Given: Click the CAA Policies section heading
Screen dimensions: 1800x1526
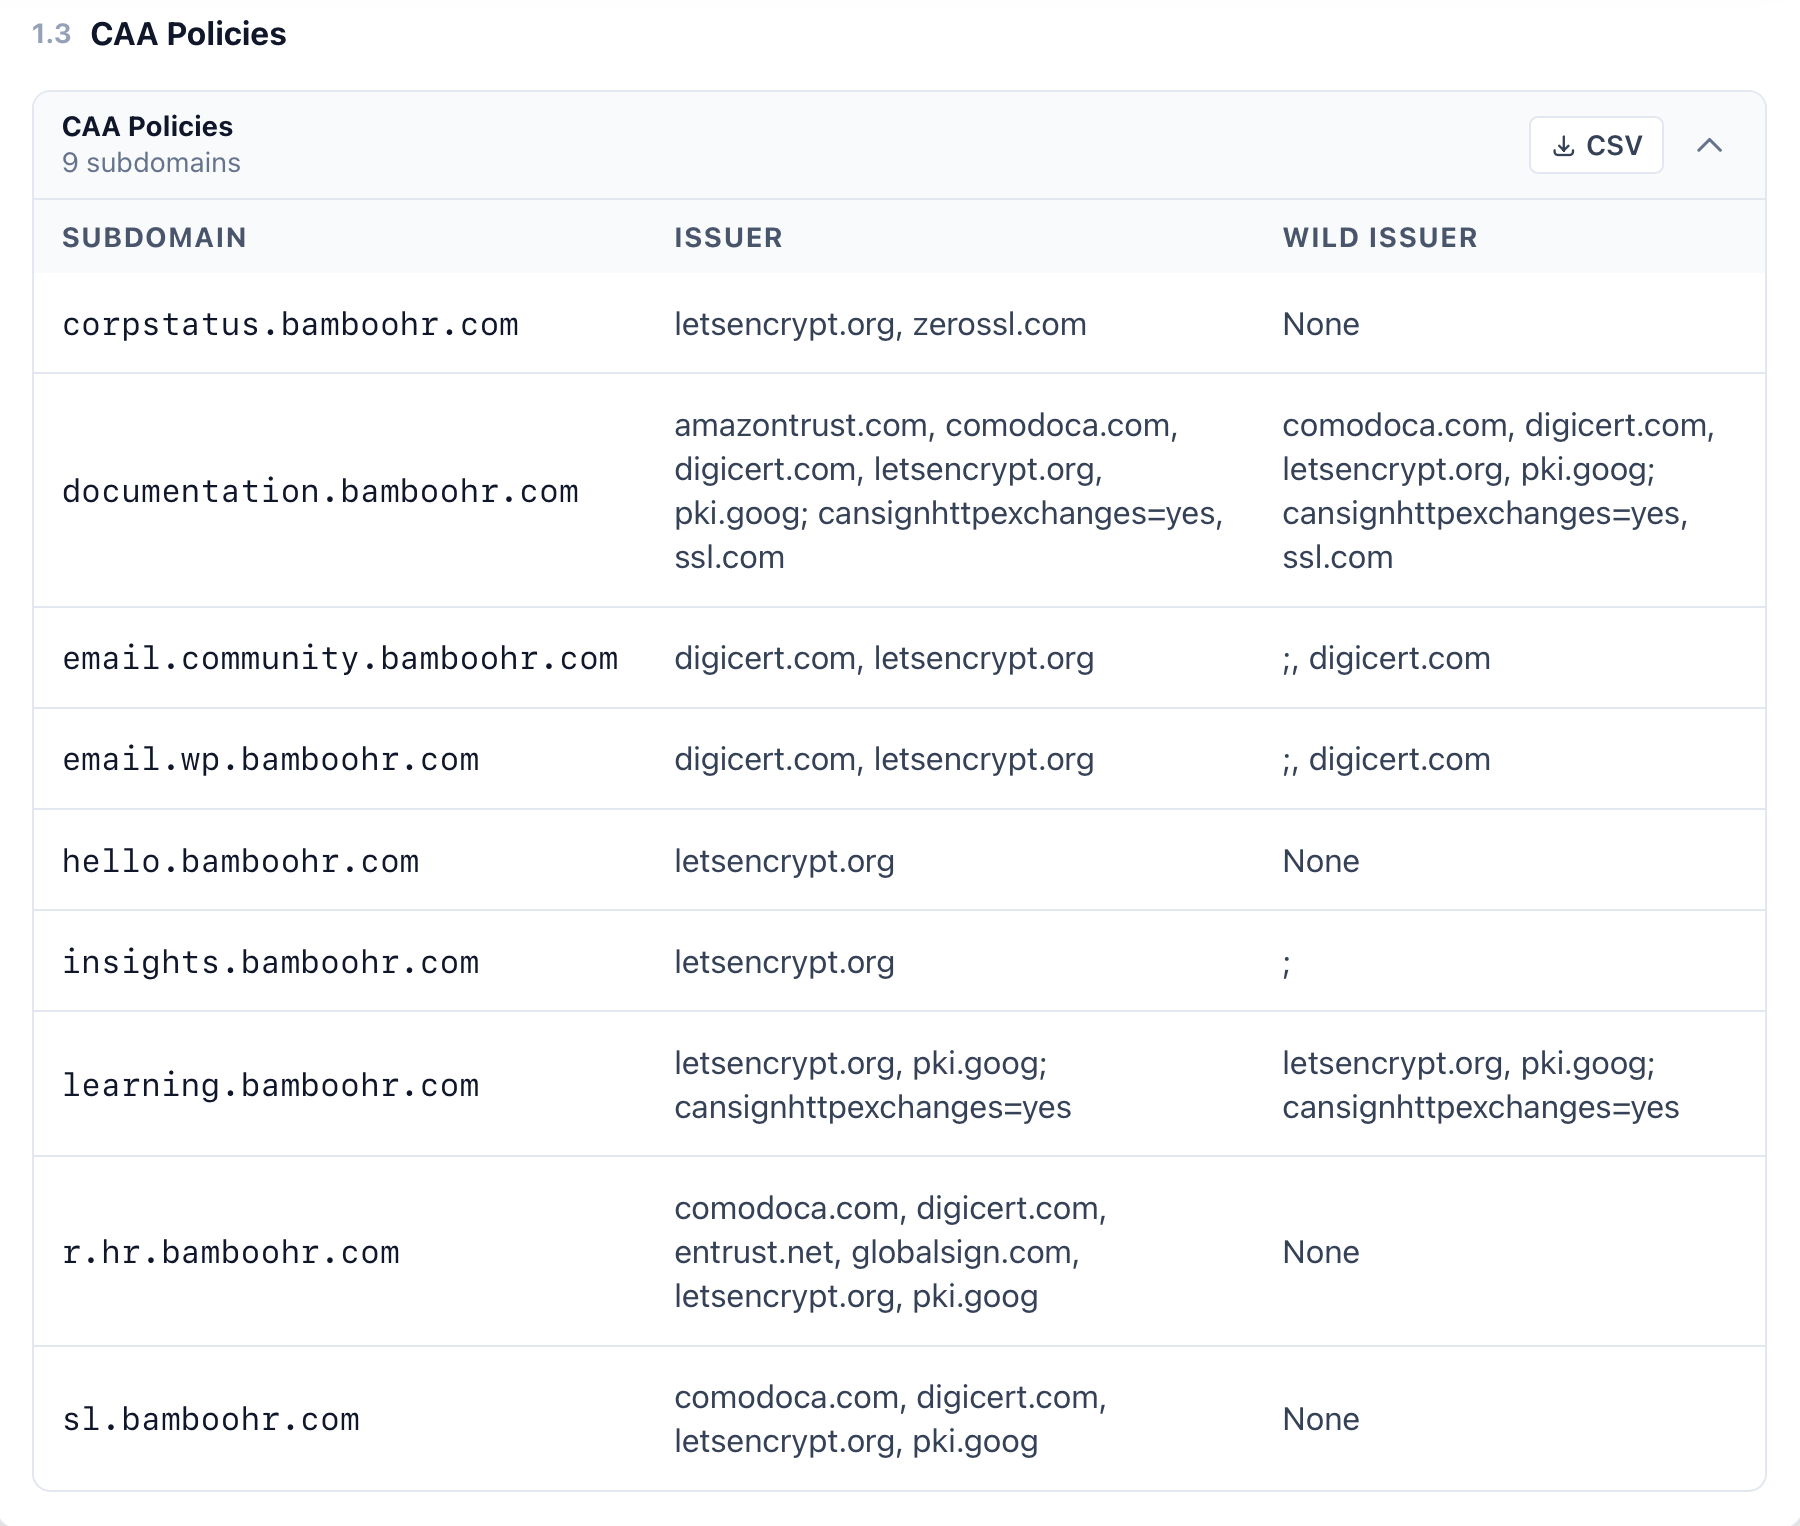Looking at the screenshot, I should [x=188, y=34].
